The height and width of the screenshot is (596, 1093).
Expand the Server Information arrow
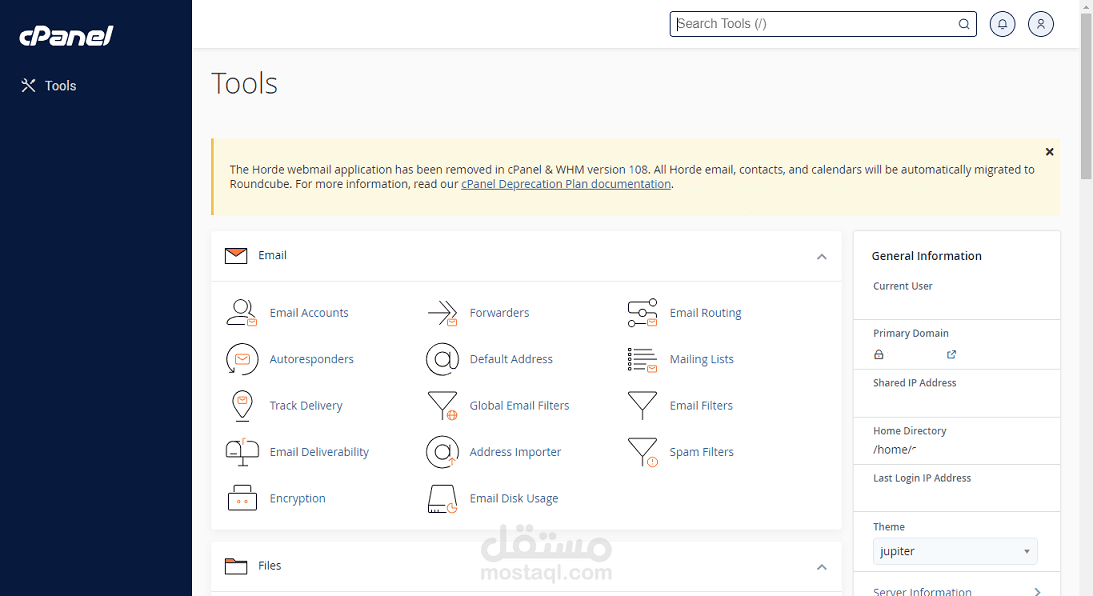pos(1037,592)
